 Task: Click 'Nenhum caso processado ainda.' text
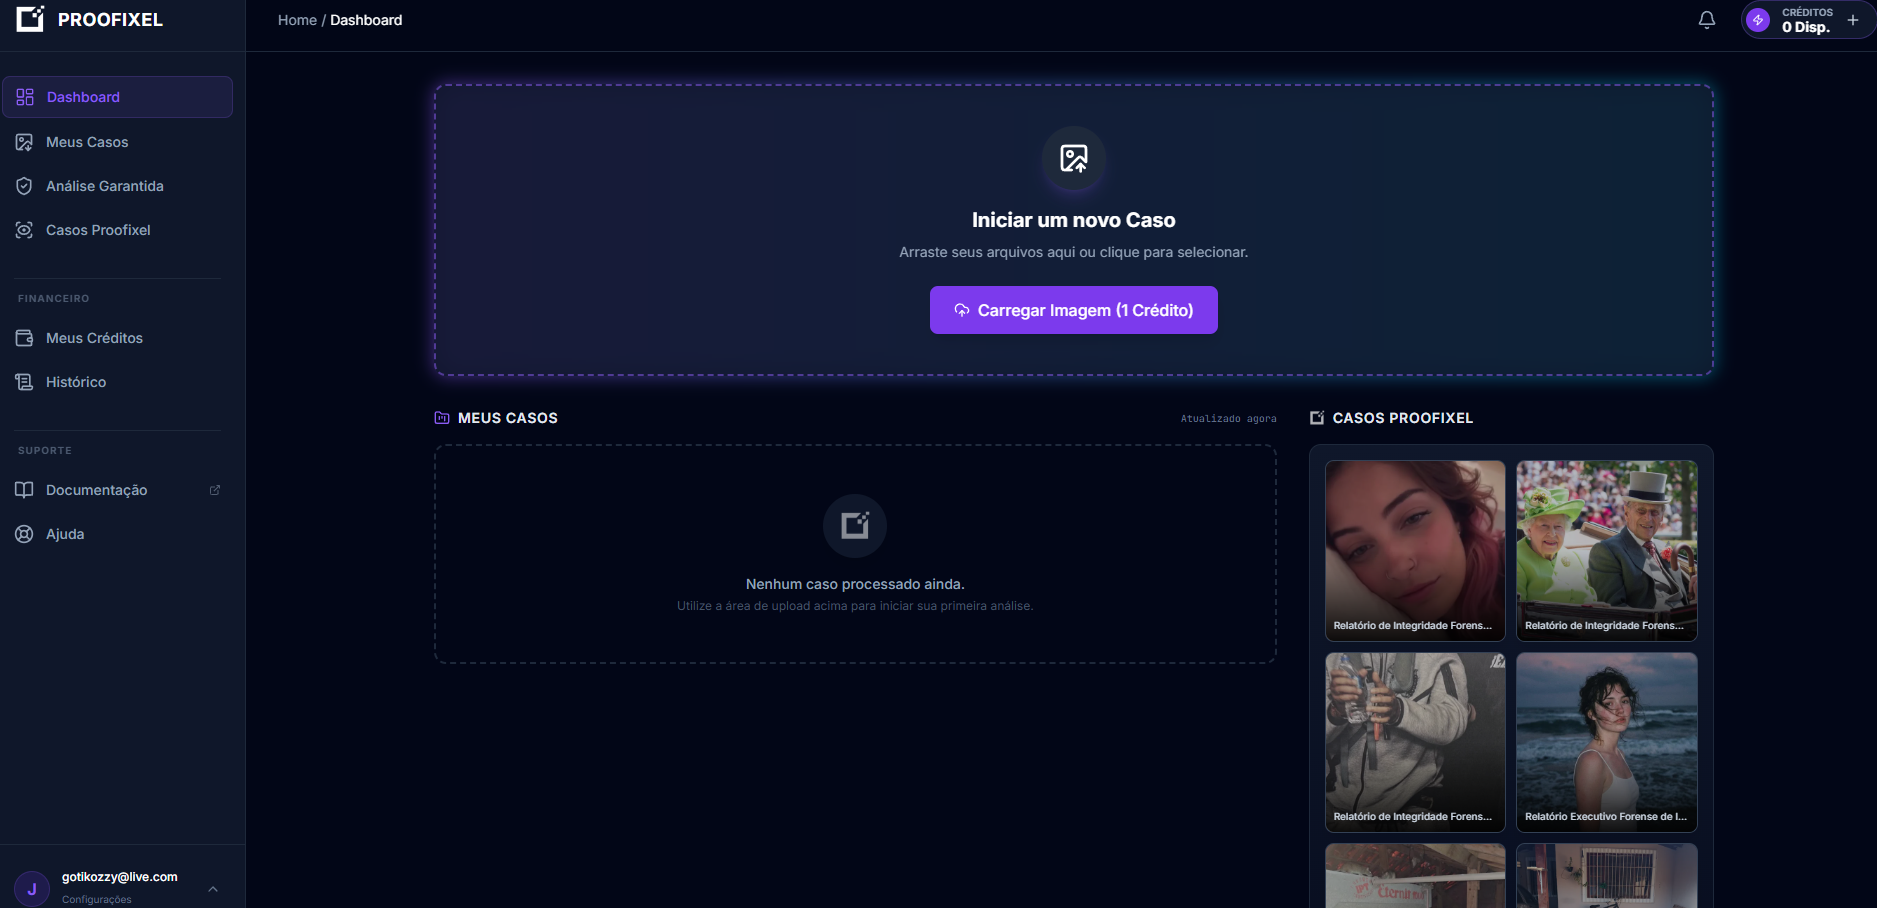(x=855, y=584)
